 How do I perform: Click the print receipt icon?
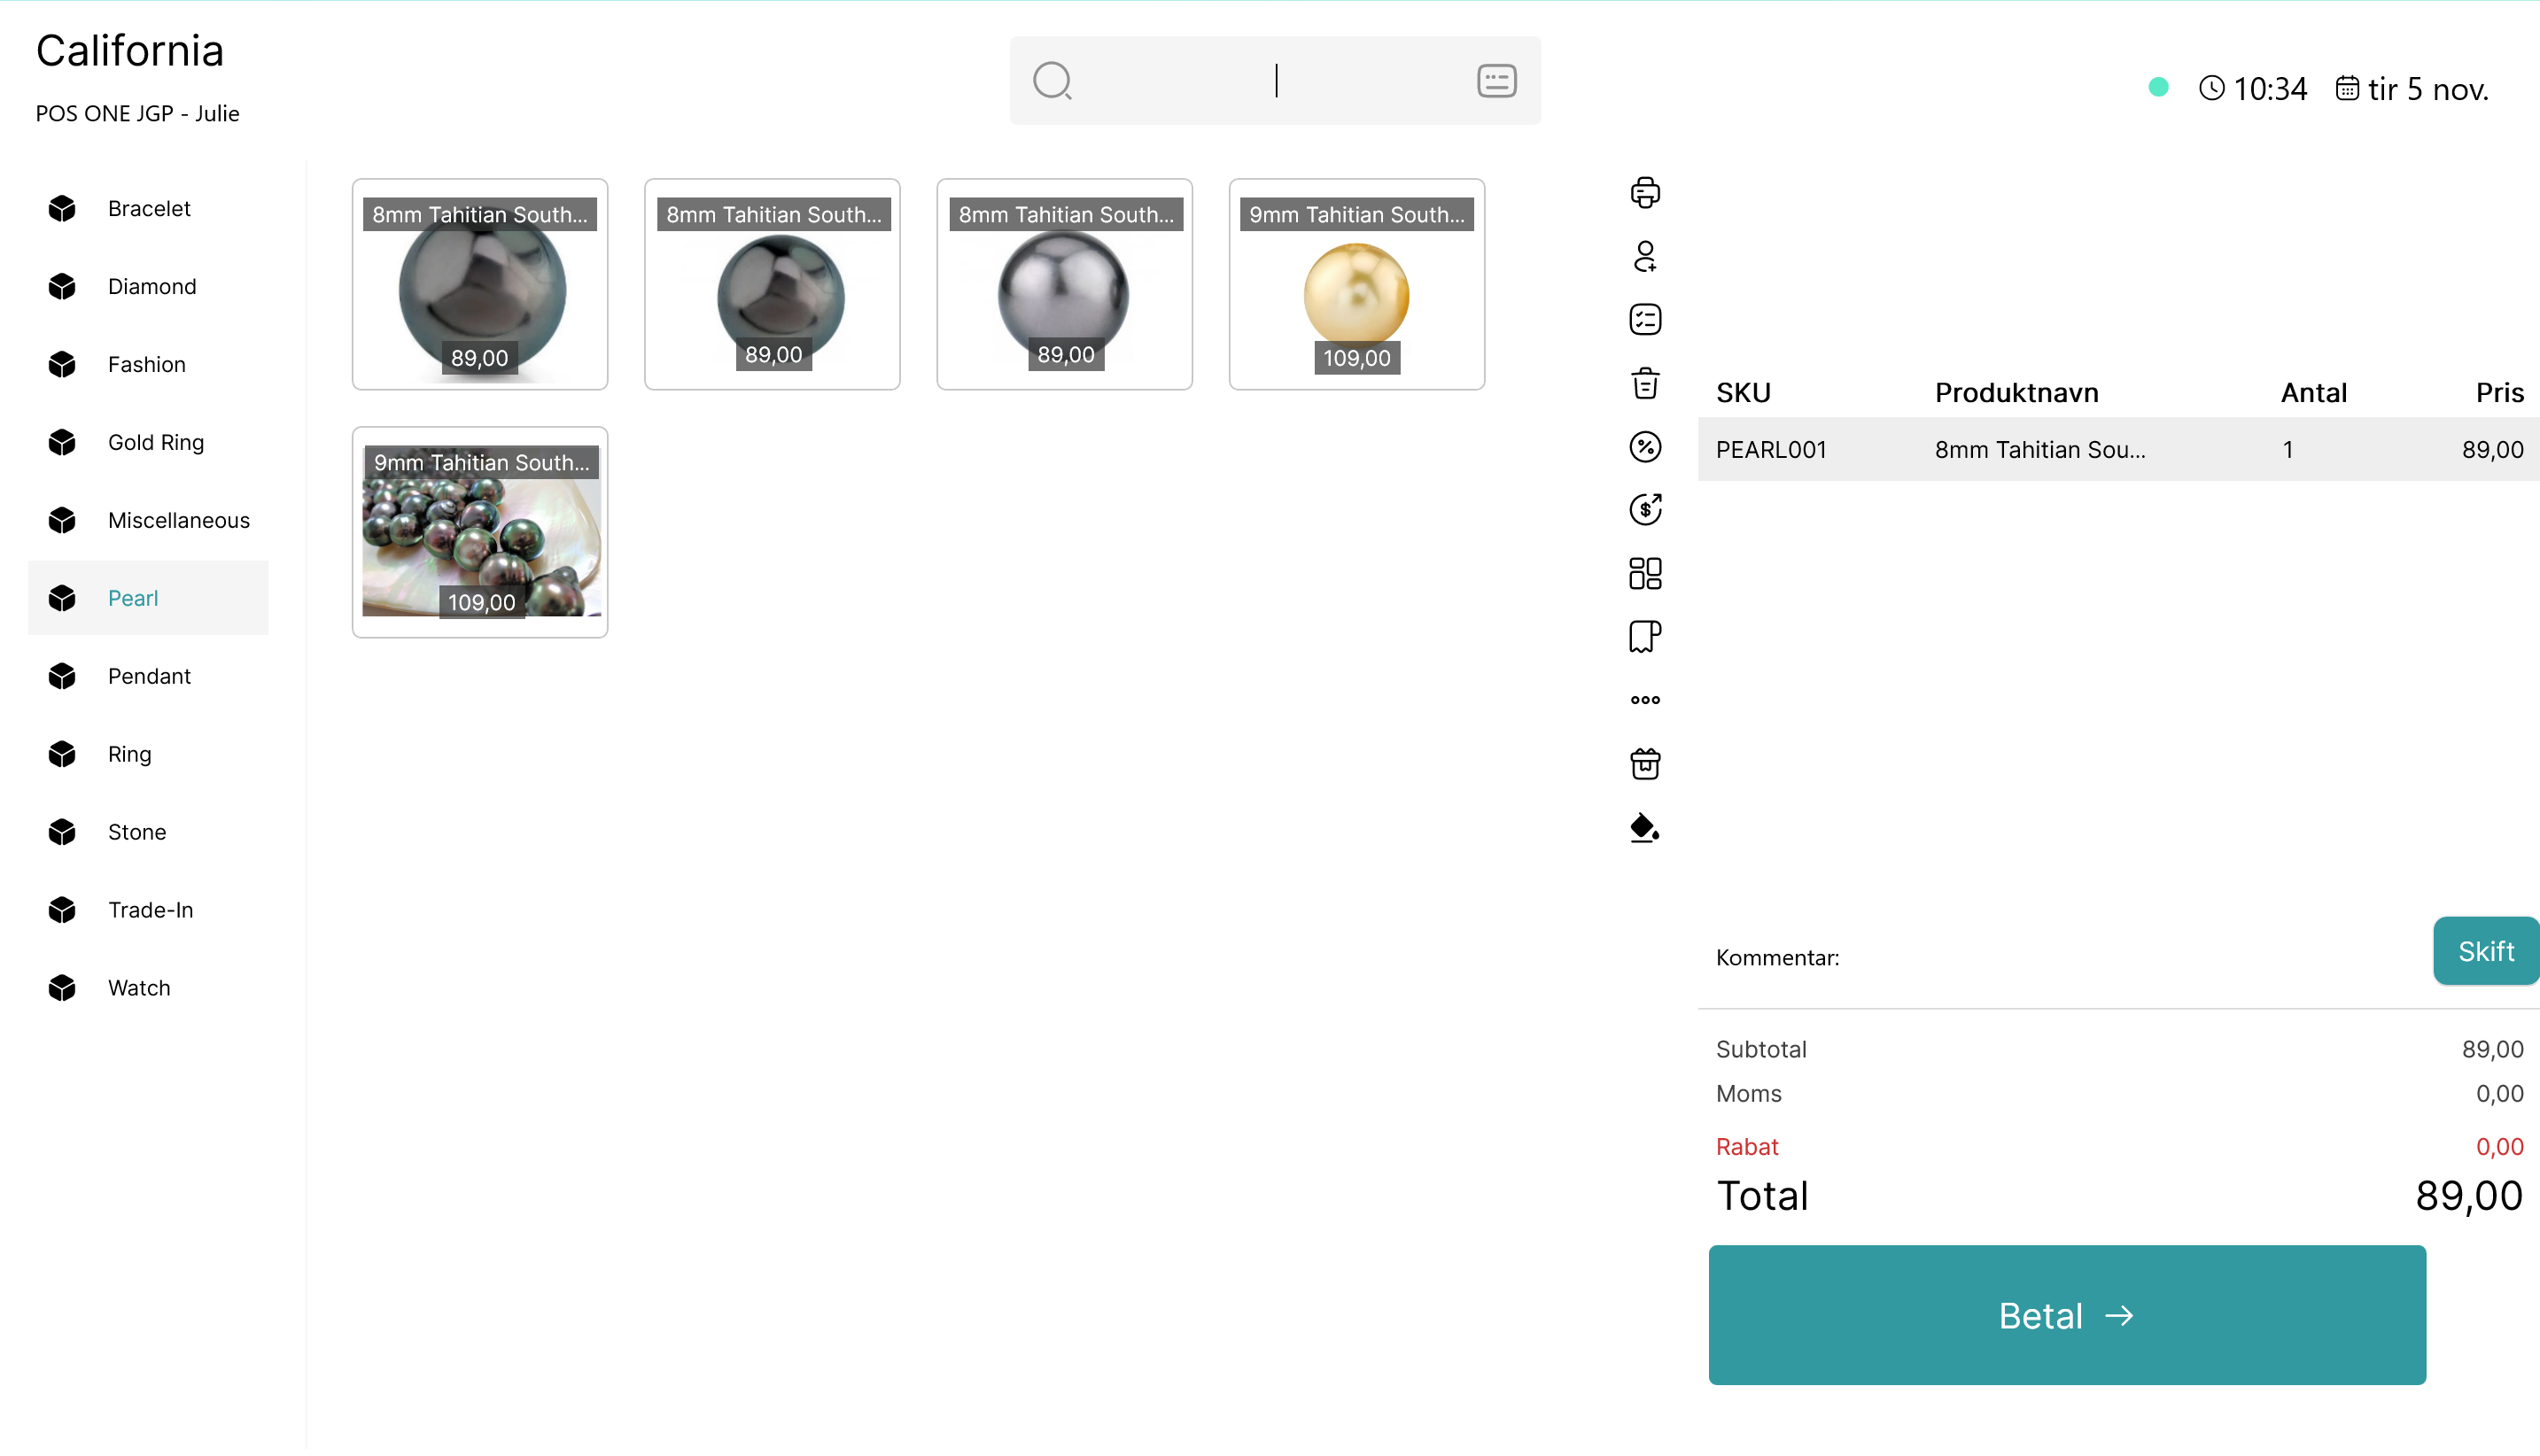tap(1643, 192)
